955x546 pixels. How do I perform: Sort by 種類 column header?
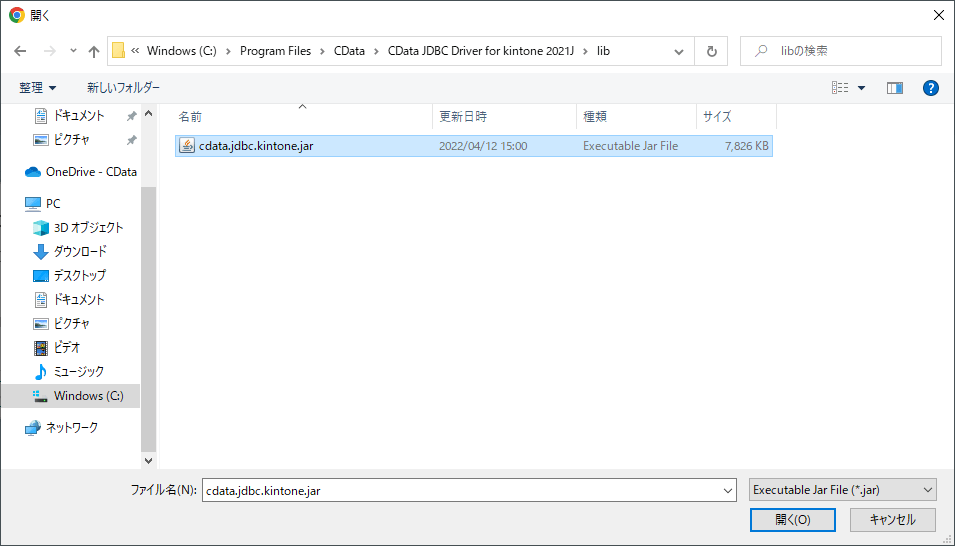[x=636, y=116]
